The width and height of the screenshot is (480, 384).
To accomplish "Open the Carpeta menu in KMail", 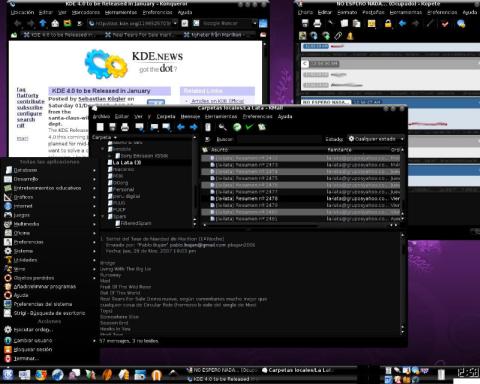I will (166, 116).
